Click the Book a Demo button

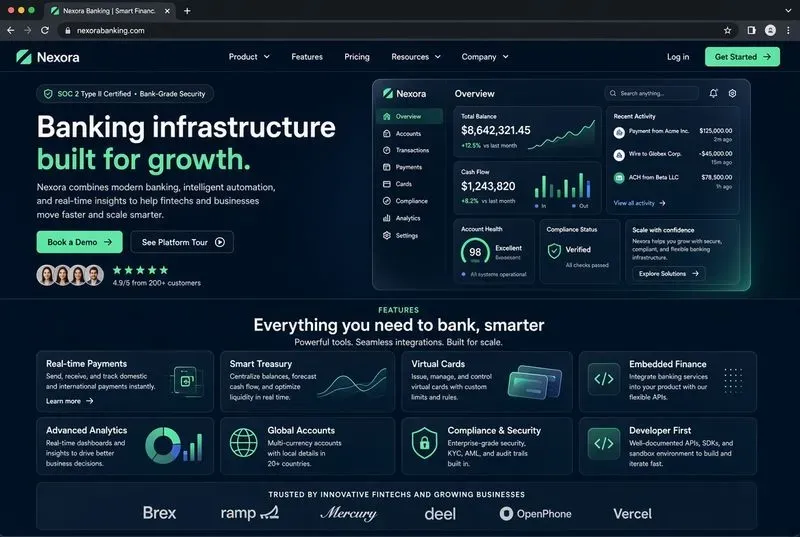[80, 242]
